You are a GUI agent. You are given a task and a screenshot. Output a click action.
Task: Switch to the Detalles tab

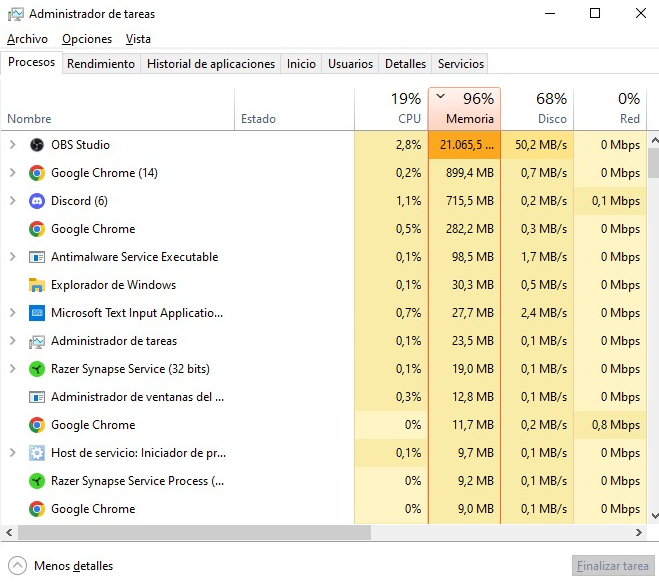405,64
